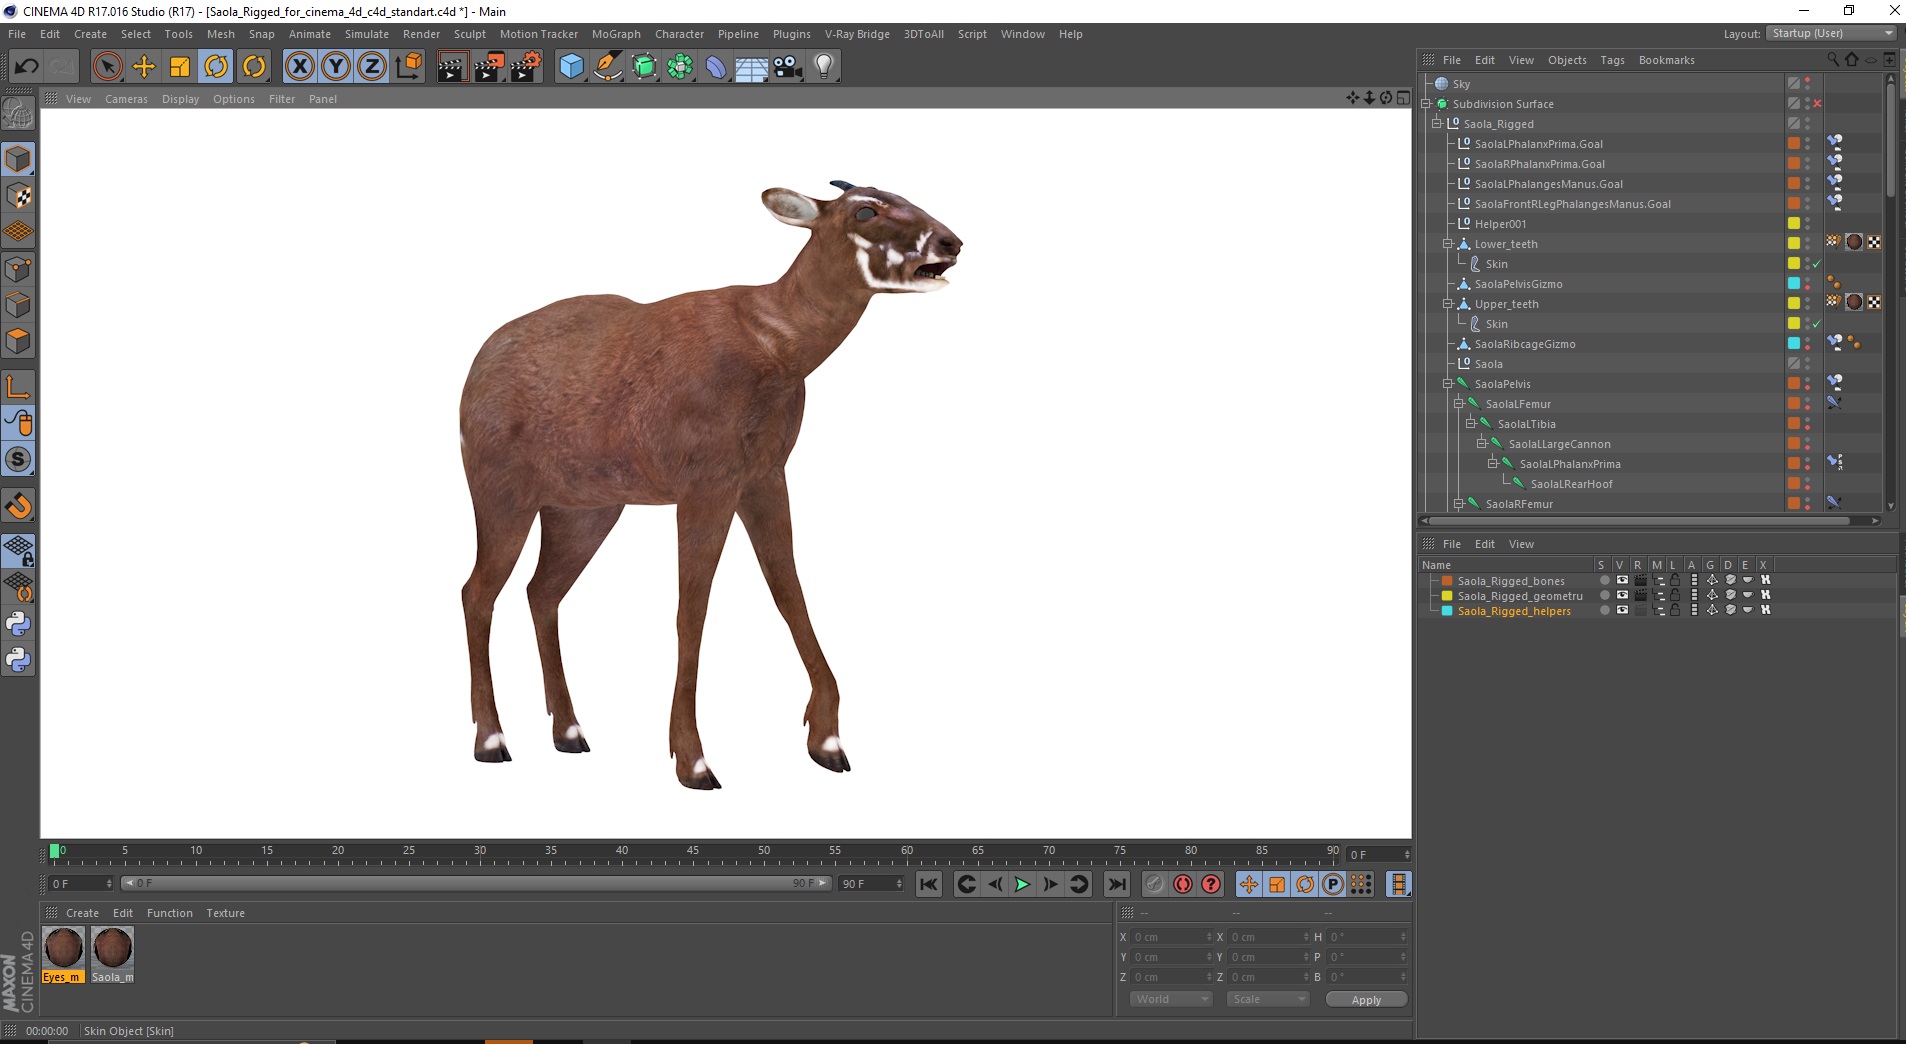Image resolution: width=1906 pixels, height=1044 pixels.
Task: Collapse the Lower_teeth node
Action: [1447, 244]
